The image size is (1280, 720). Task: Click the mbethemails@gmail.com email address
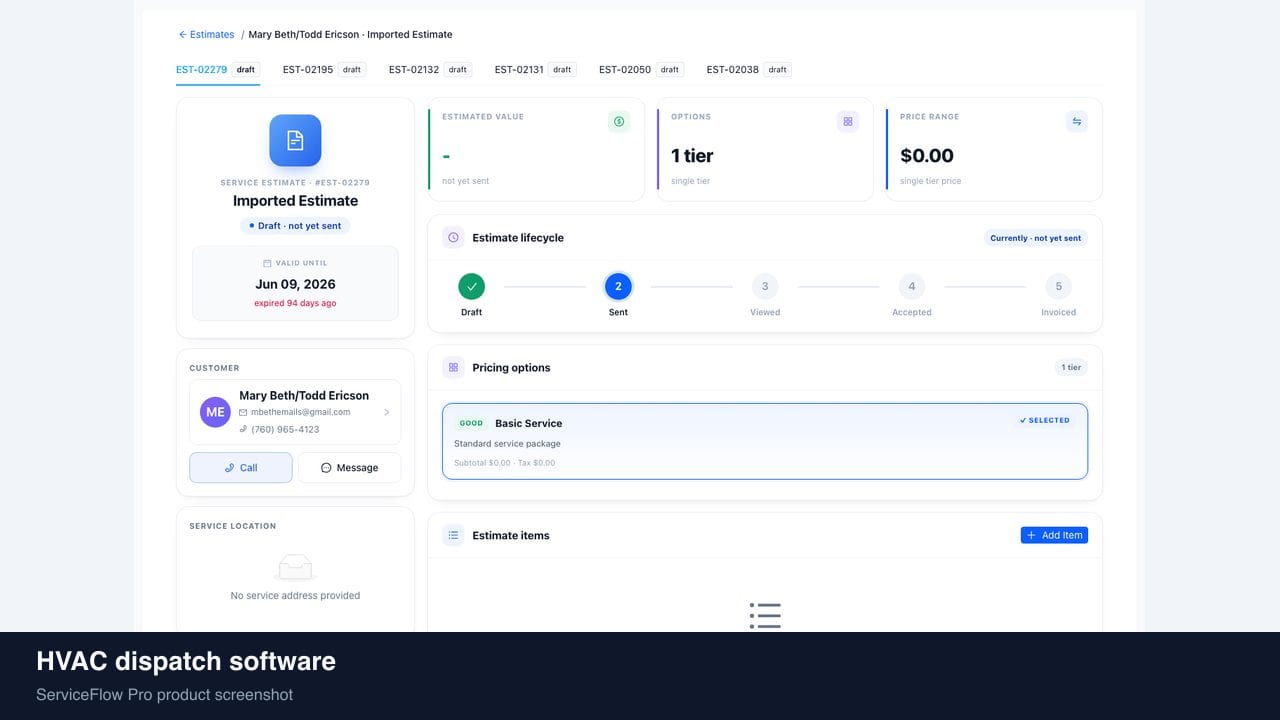(x=301, y=412)
